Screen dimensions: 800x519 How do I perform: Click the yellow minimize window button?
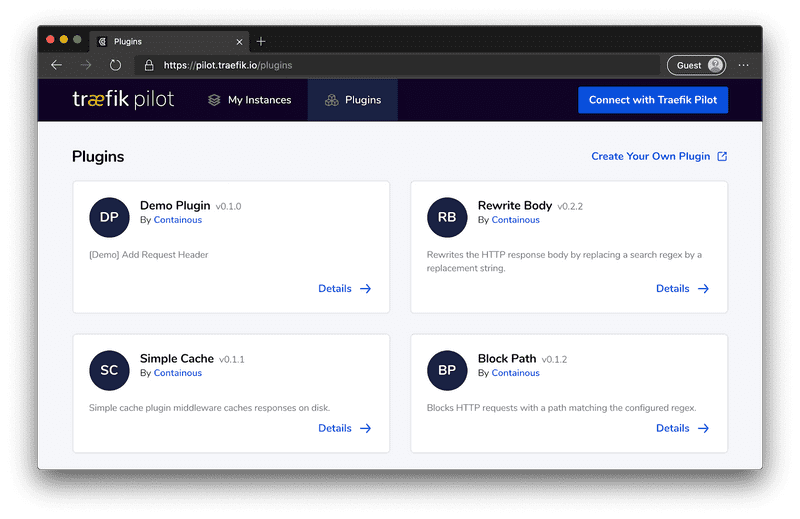click(x=64, y=39)
